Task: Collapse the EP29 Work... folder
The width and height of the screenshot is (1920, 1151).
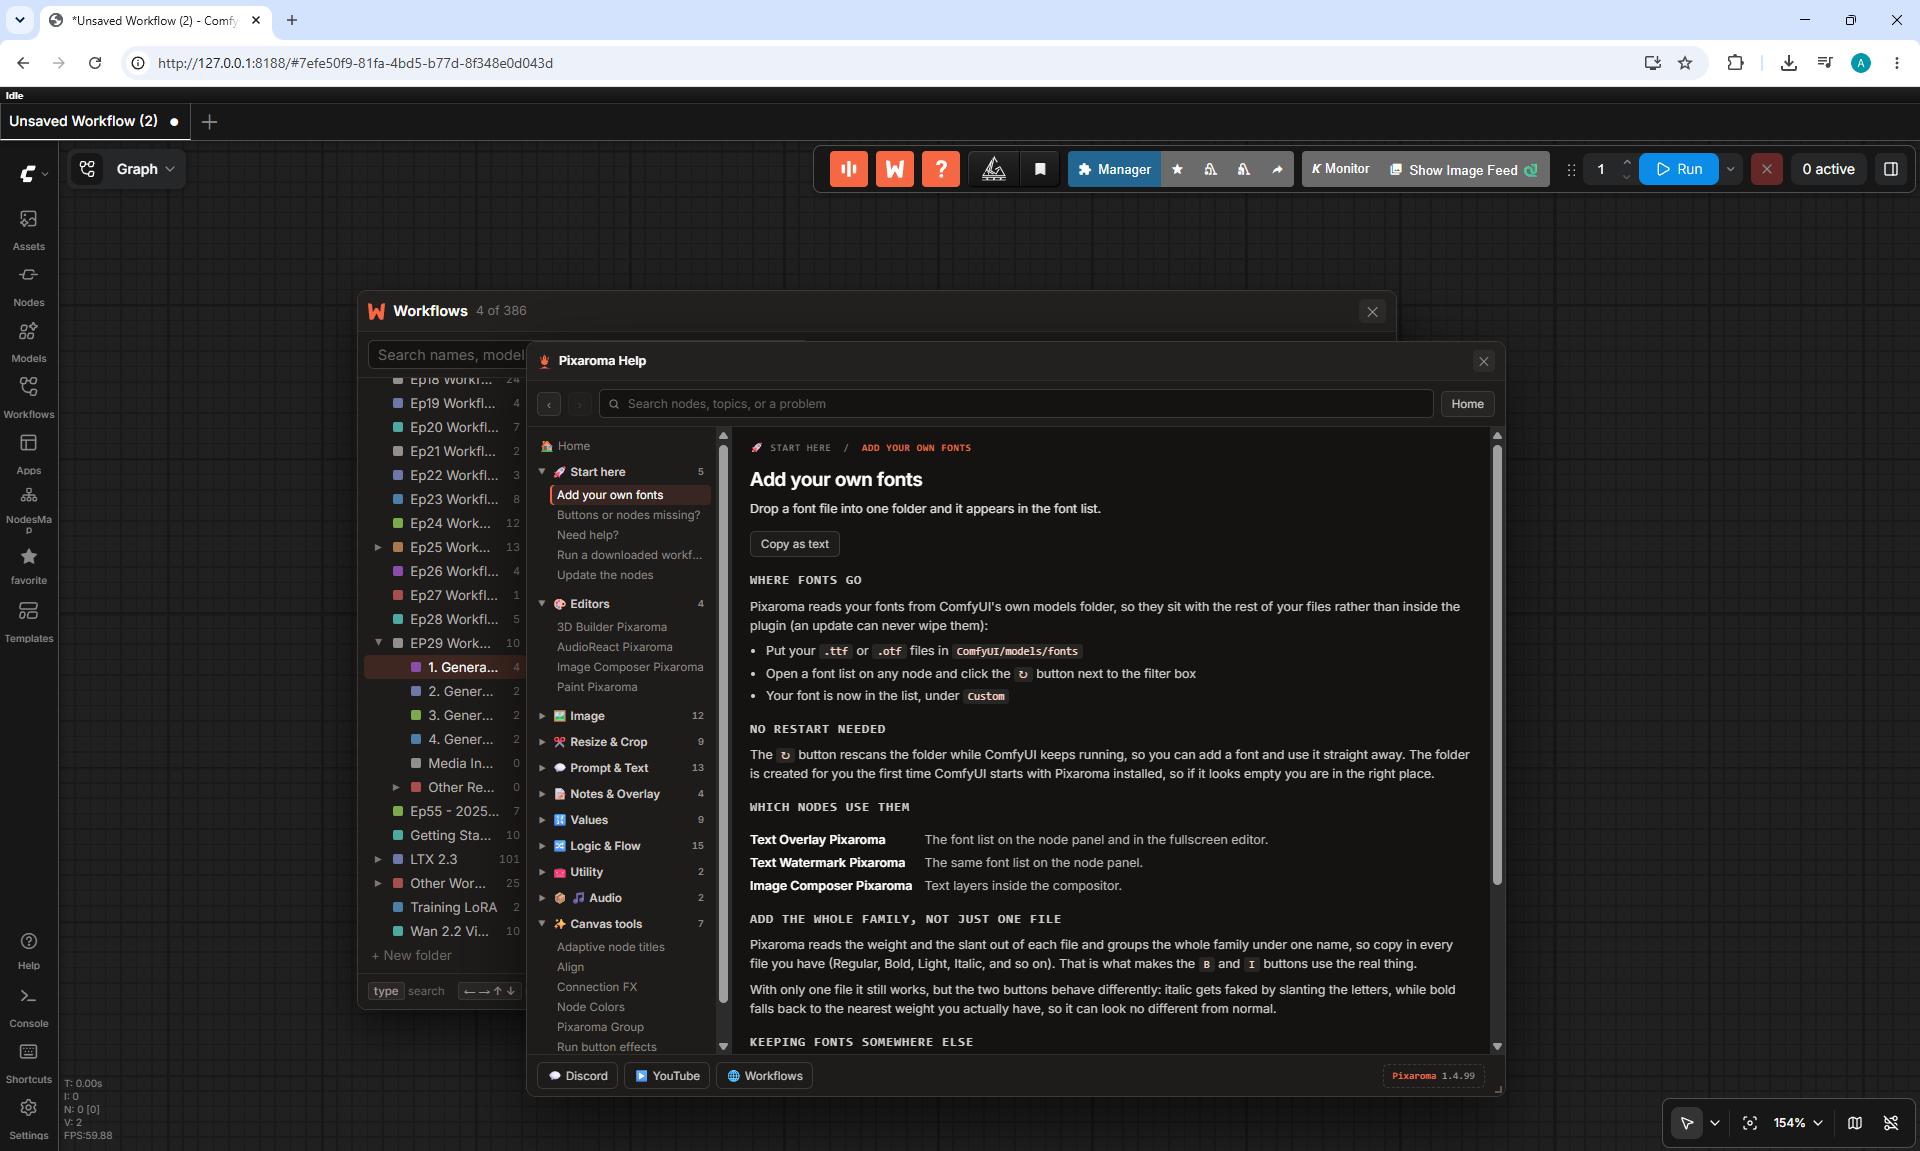Action: pos(378,643)
